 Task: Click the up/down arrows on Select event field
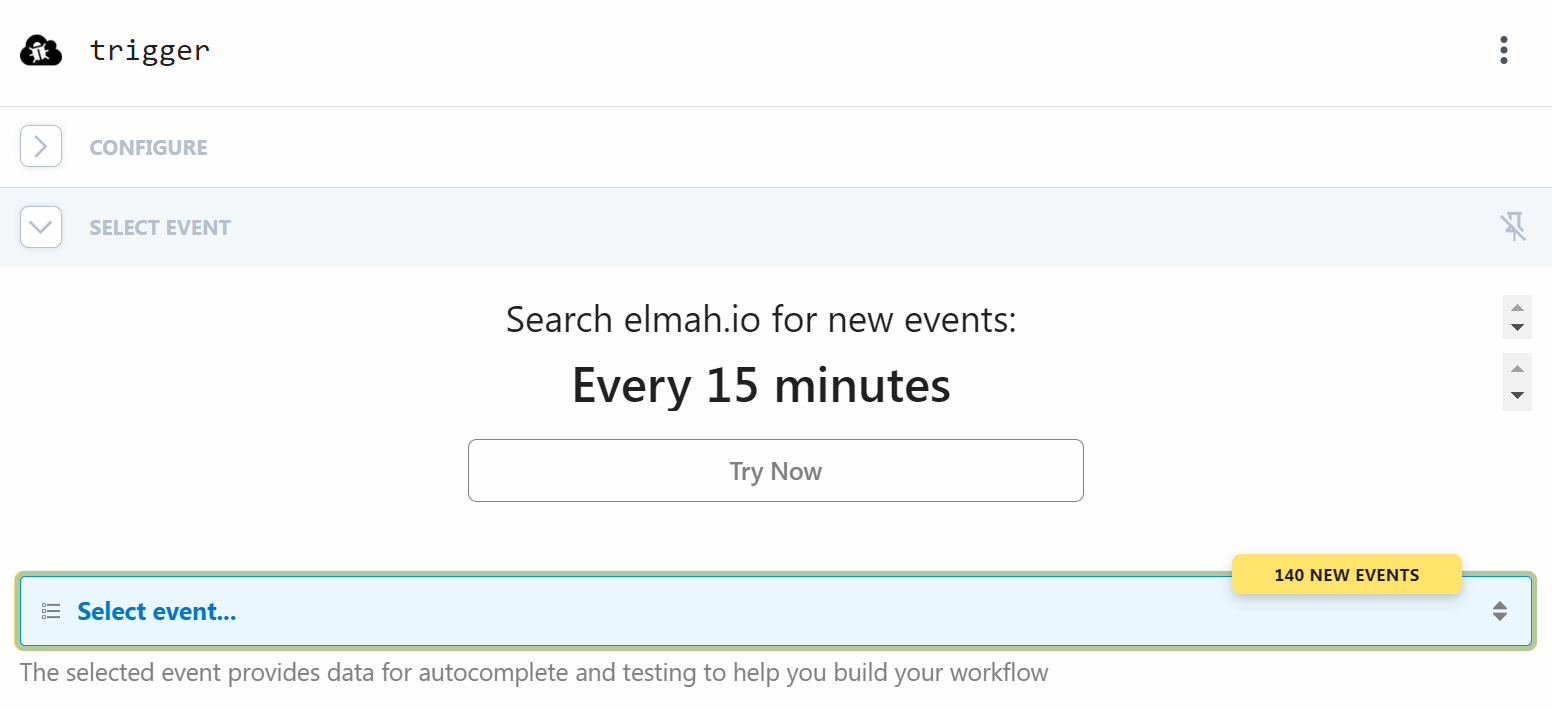tap(1499, 611)
